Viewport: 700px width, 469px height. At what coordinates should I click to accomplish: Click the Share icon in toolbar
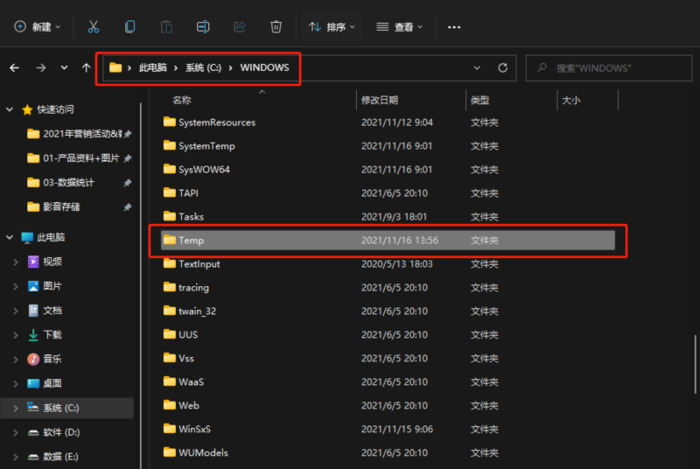[240, 27]
